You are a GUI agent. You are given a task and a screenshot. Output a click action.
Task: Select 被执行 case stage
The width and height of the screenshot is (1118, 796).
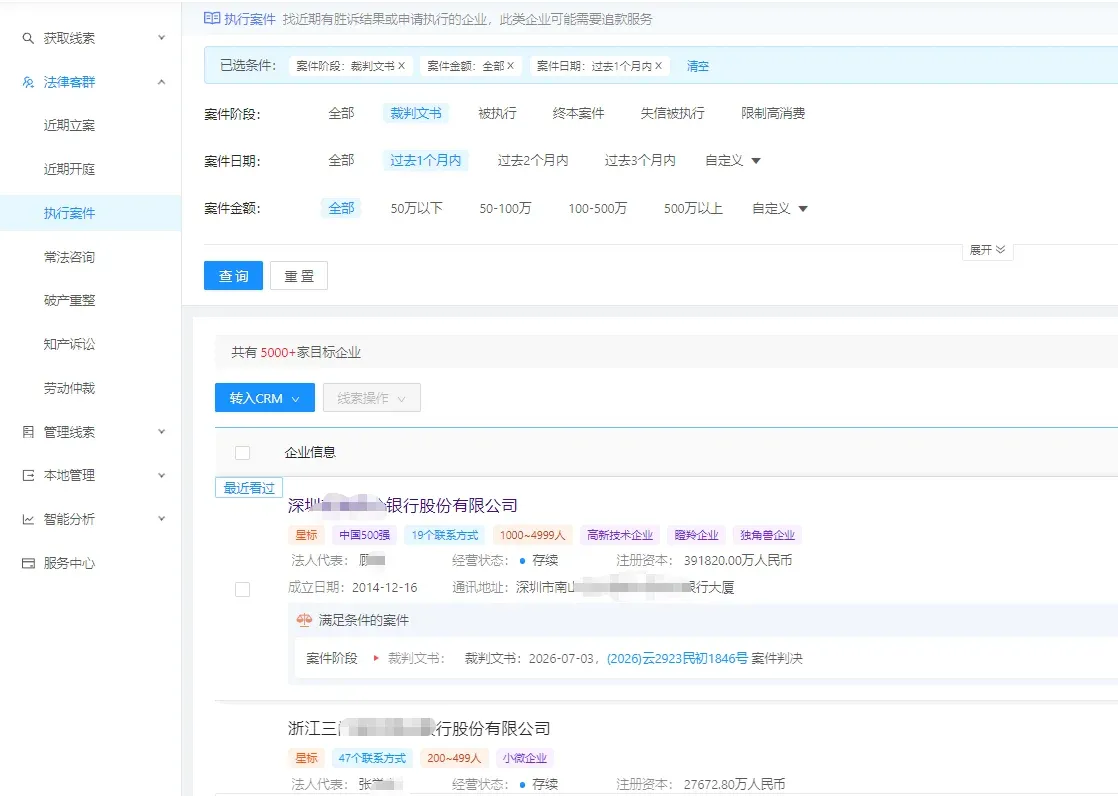(x=497, y=113)
